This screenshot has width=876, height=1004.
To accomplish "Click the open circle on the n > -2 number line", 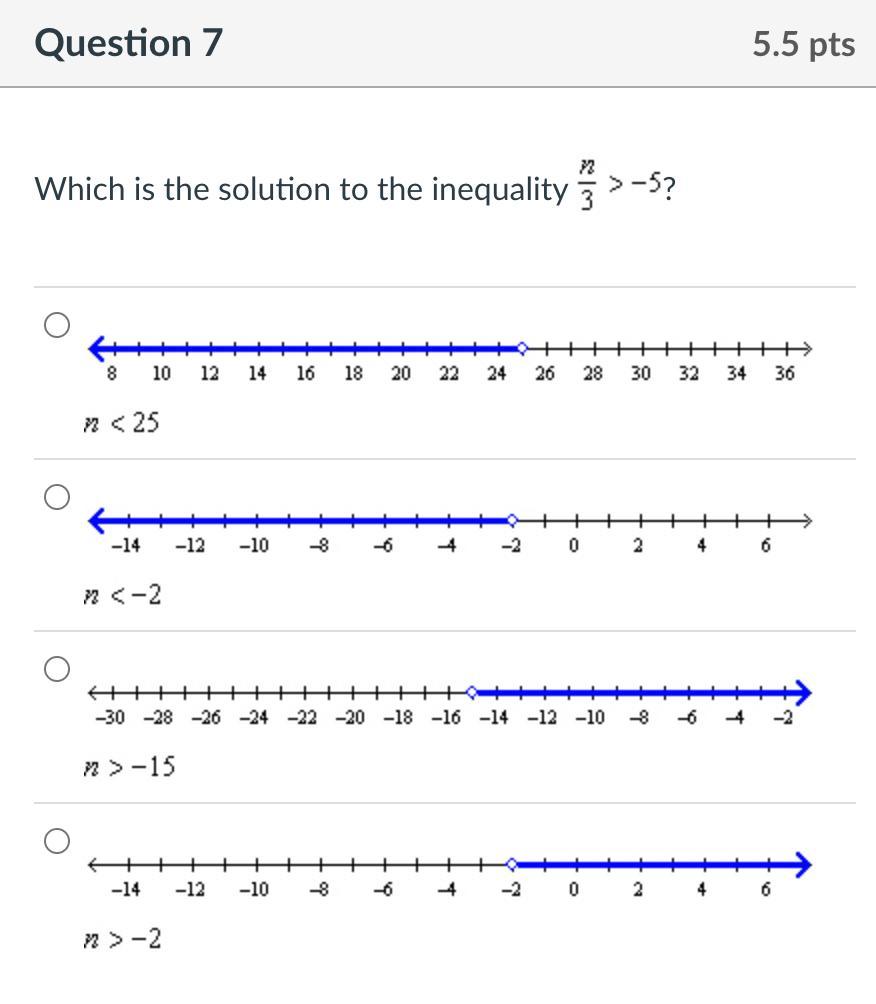I will point(512,863).
